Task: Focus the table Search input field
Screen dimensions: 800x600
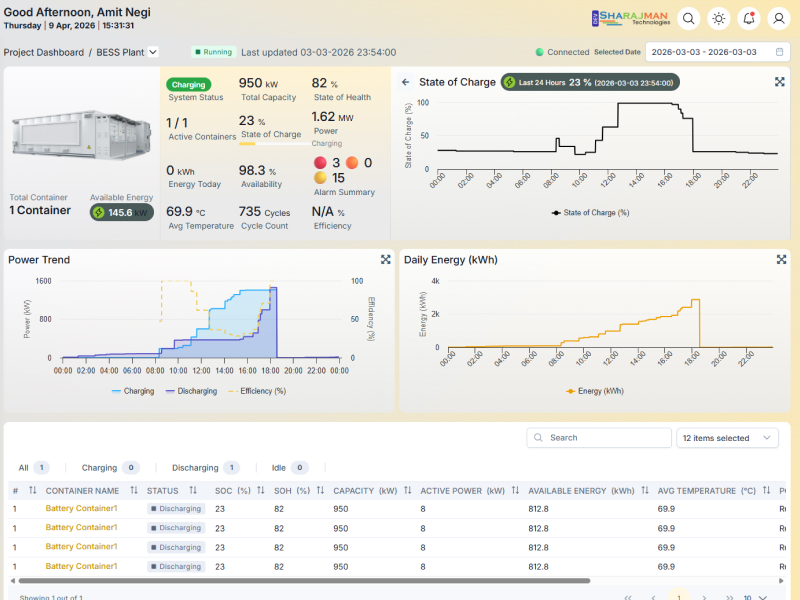Action: (599, 438)
